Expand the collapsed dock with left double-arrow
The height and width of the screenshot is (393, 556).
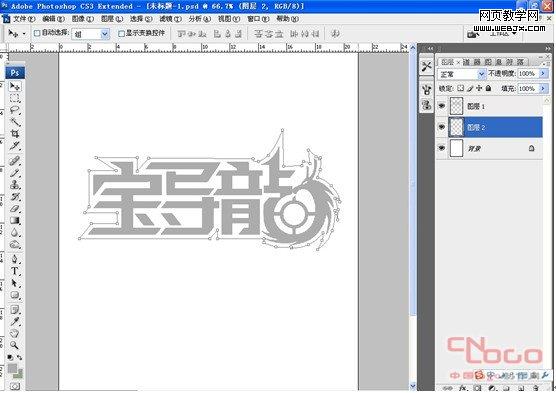coord(430,48)
